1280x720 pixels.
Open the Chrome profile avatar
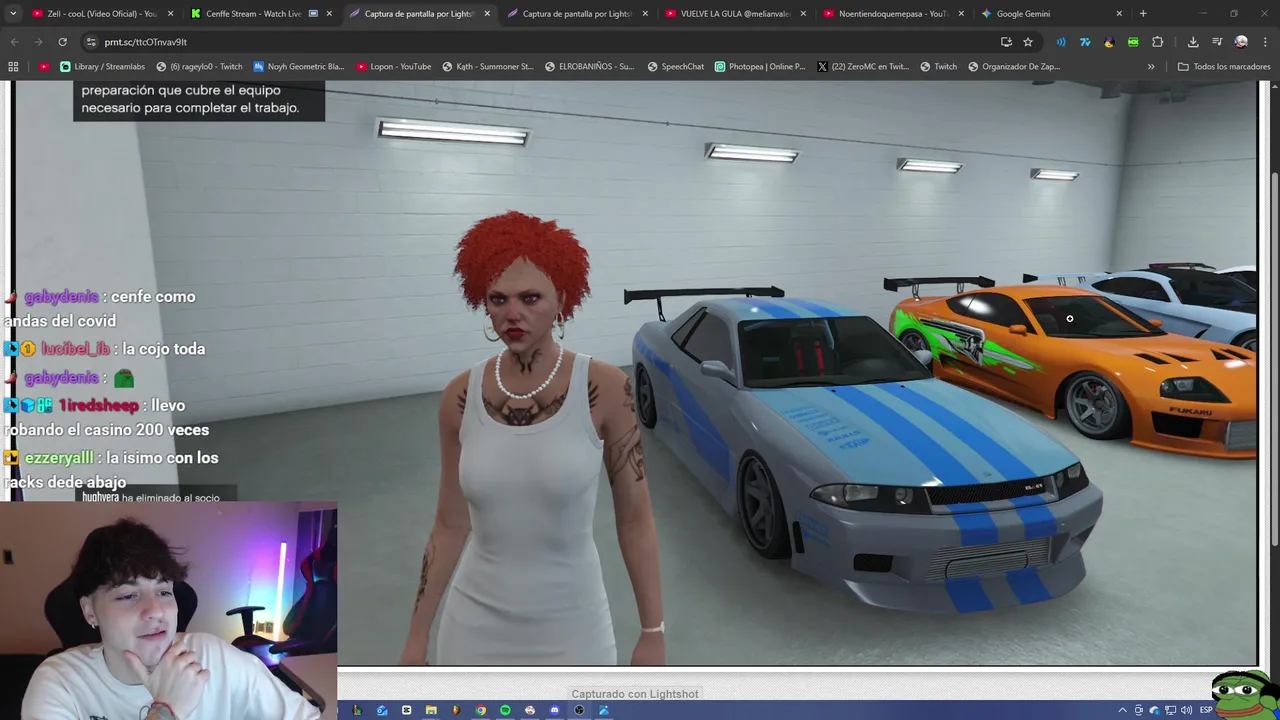[x=1241, y=42]
